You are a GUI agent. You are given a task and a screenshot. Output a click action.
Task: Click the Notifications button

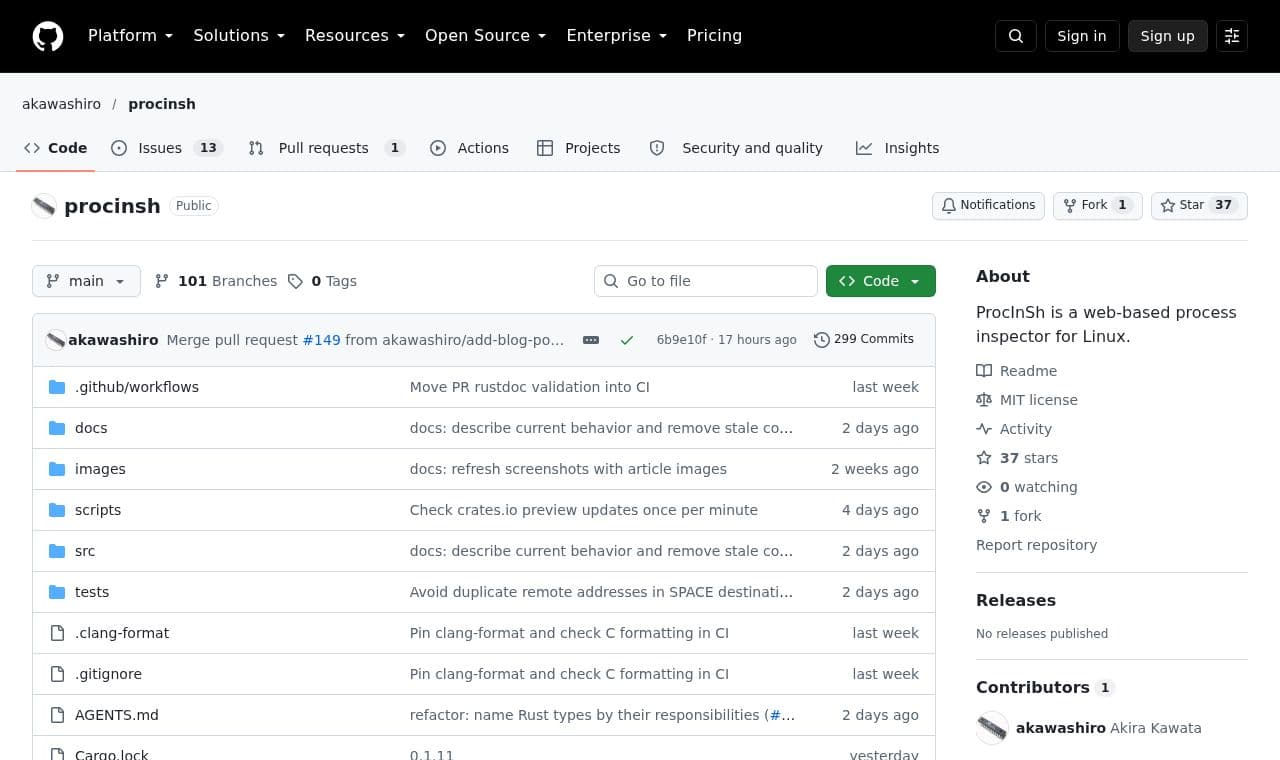(x=988, y=205)
